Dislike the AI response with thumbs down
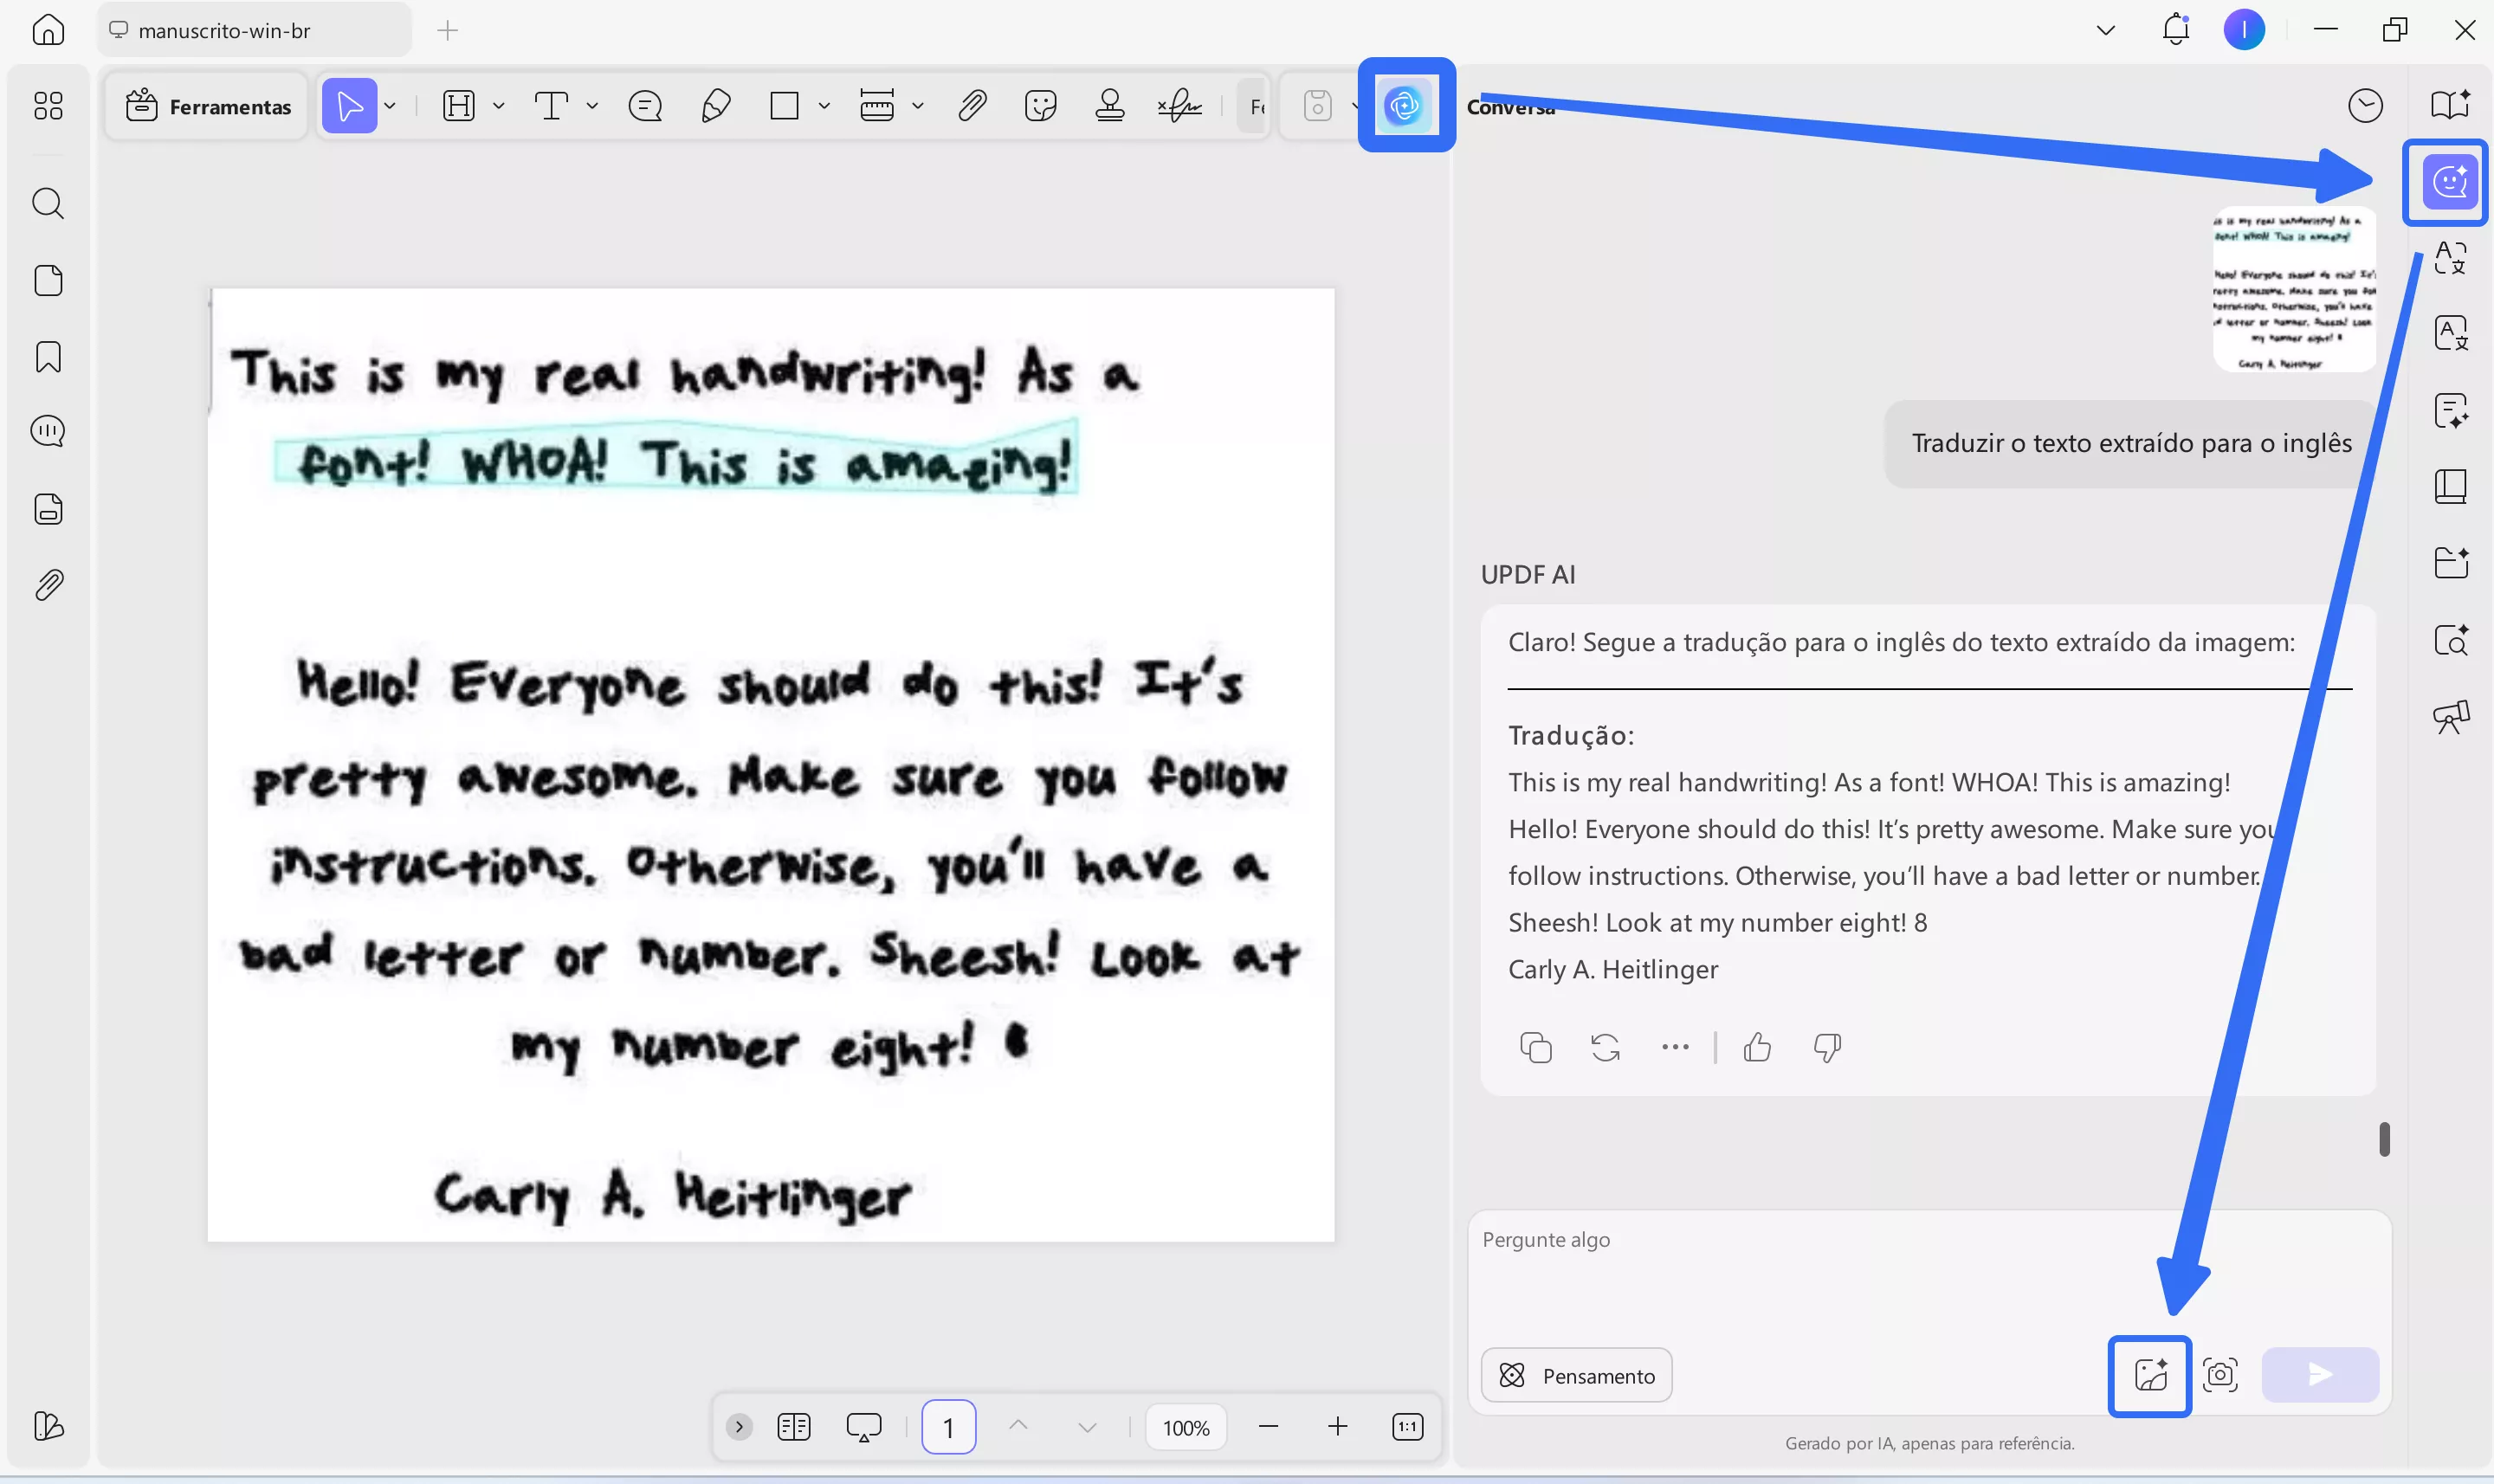This screenshot has width=2494, height=1484. coord(1826,1047)
